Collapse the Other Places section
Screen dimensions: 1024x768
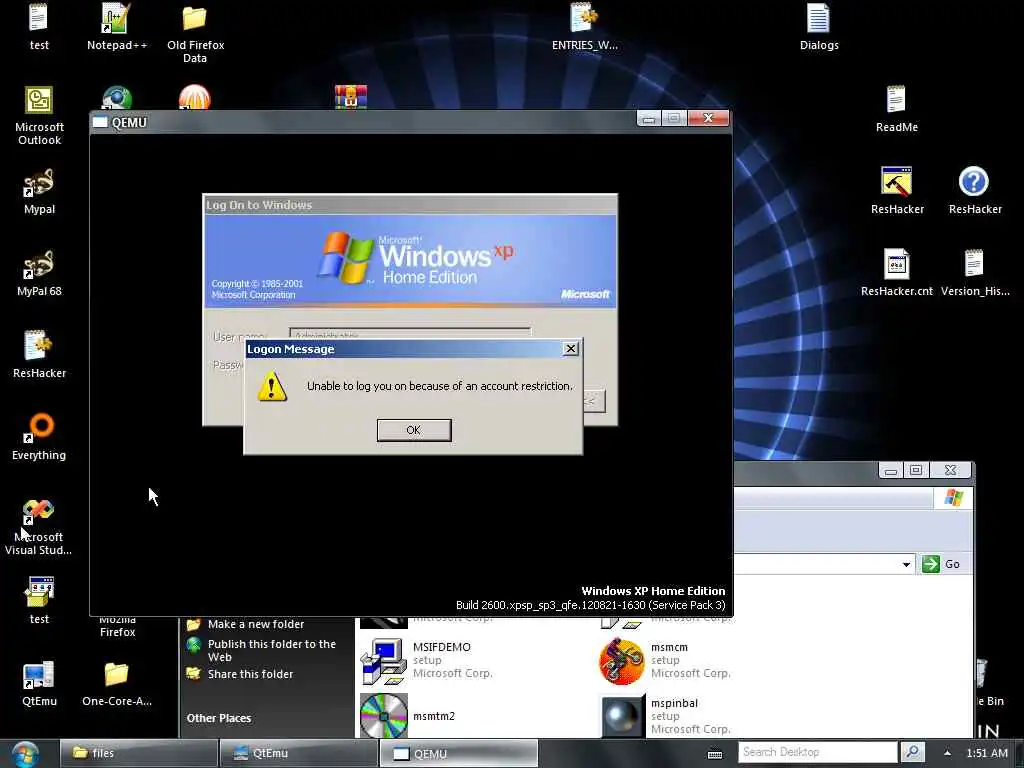[x=219, y=718]
